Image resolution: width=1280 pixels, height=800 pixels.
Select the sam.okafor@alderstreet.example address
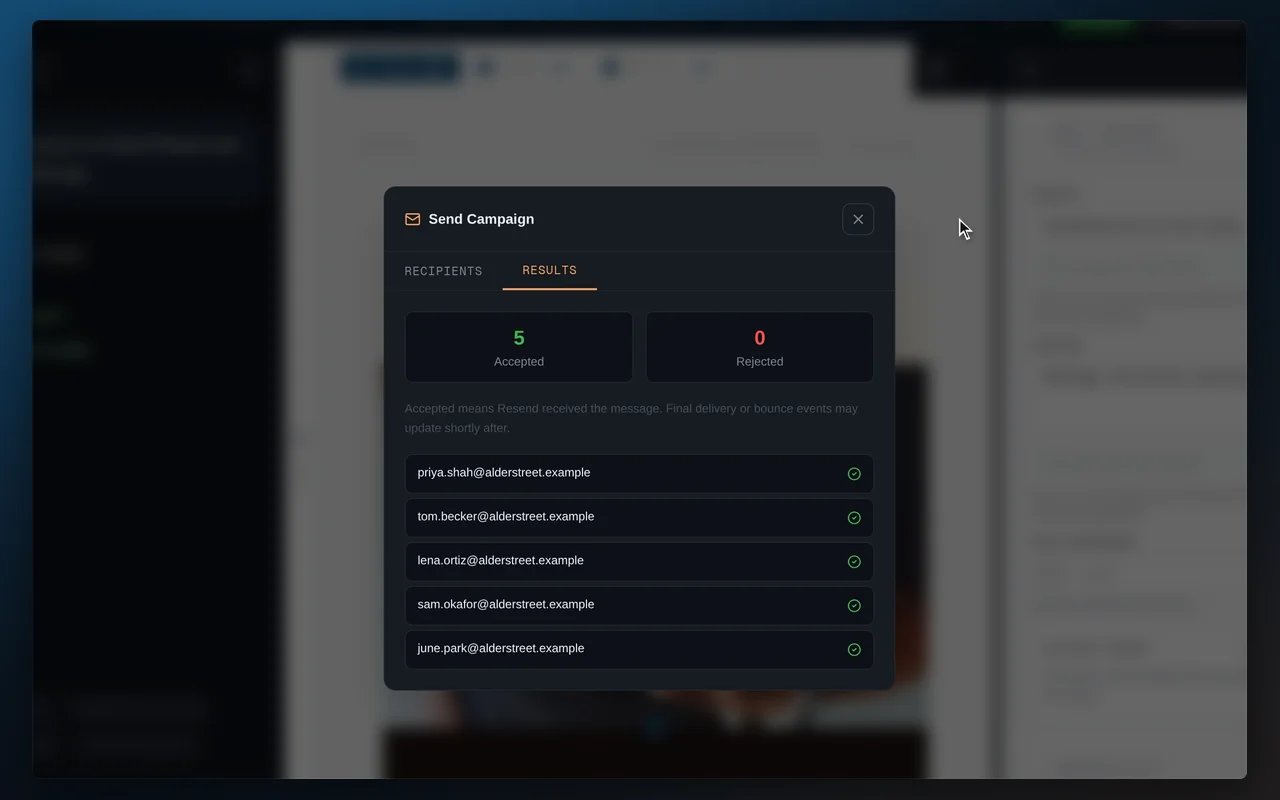pos(506,604)
